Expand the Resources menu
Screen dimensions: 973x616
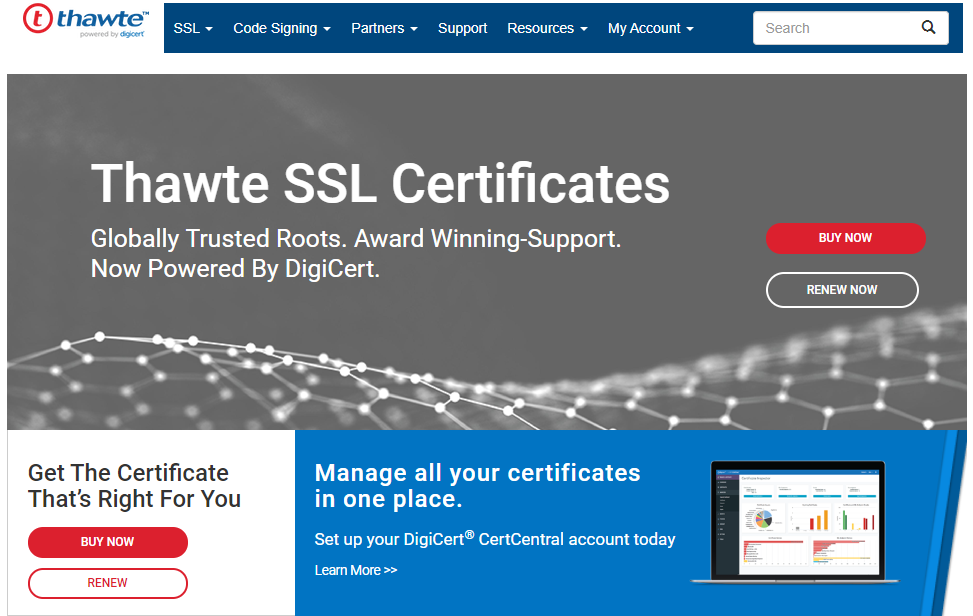[x=547, y=28]
